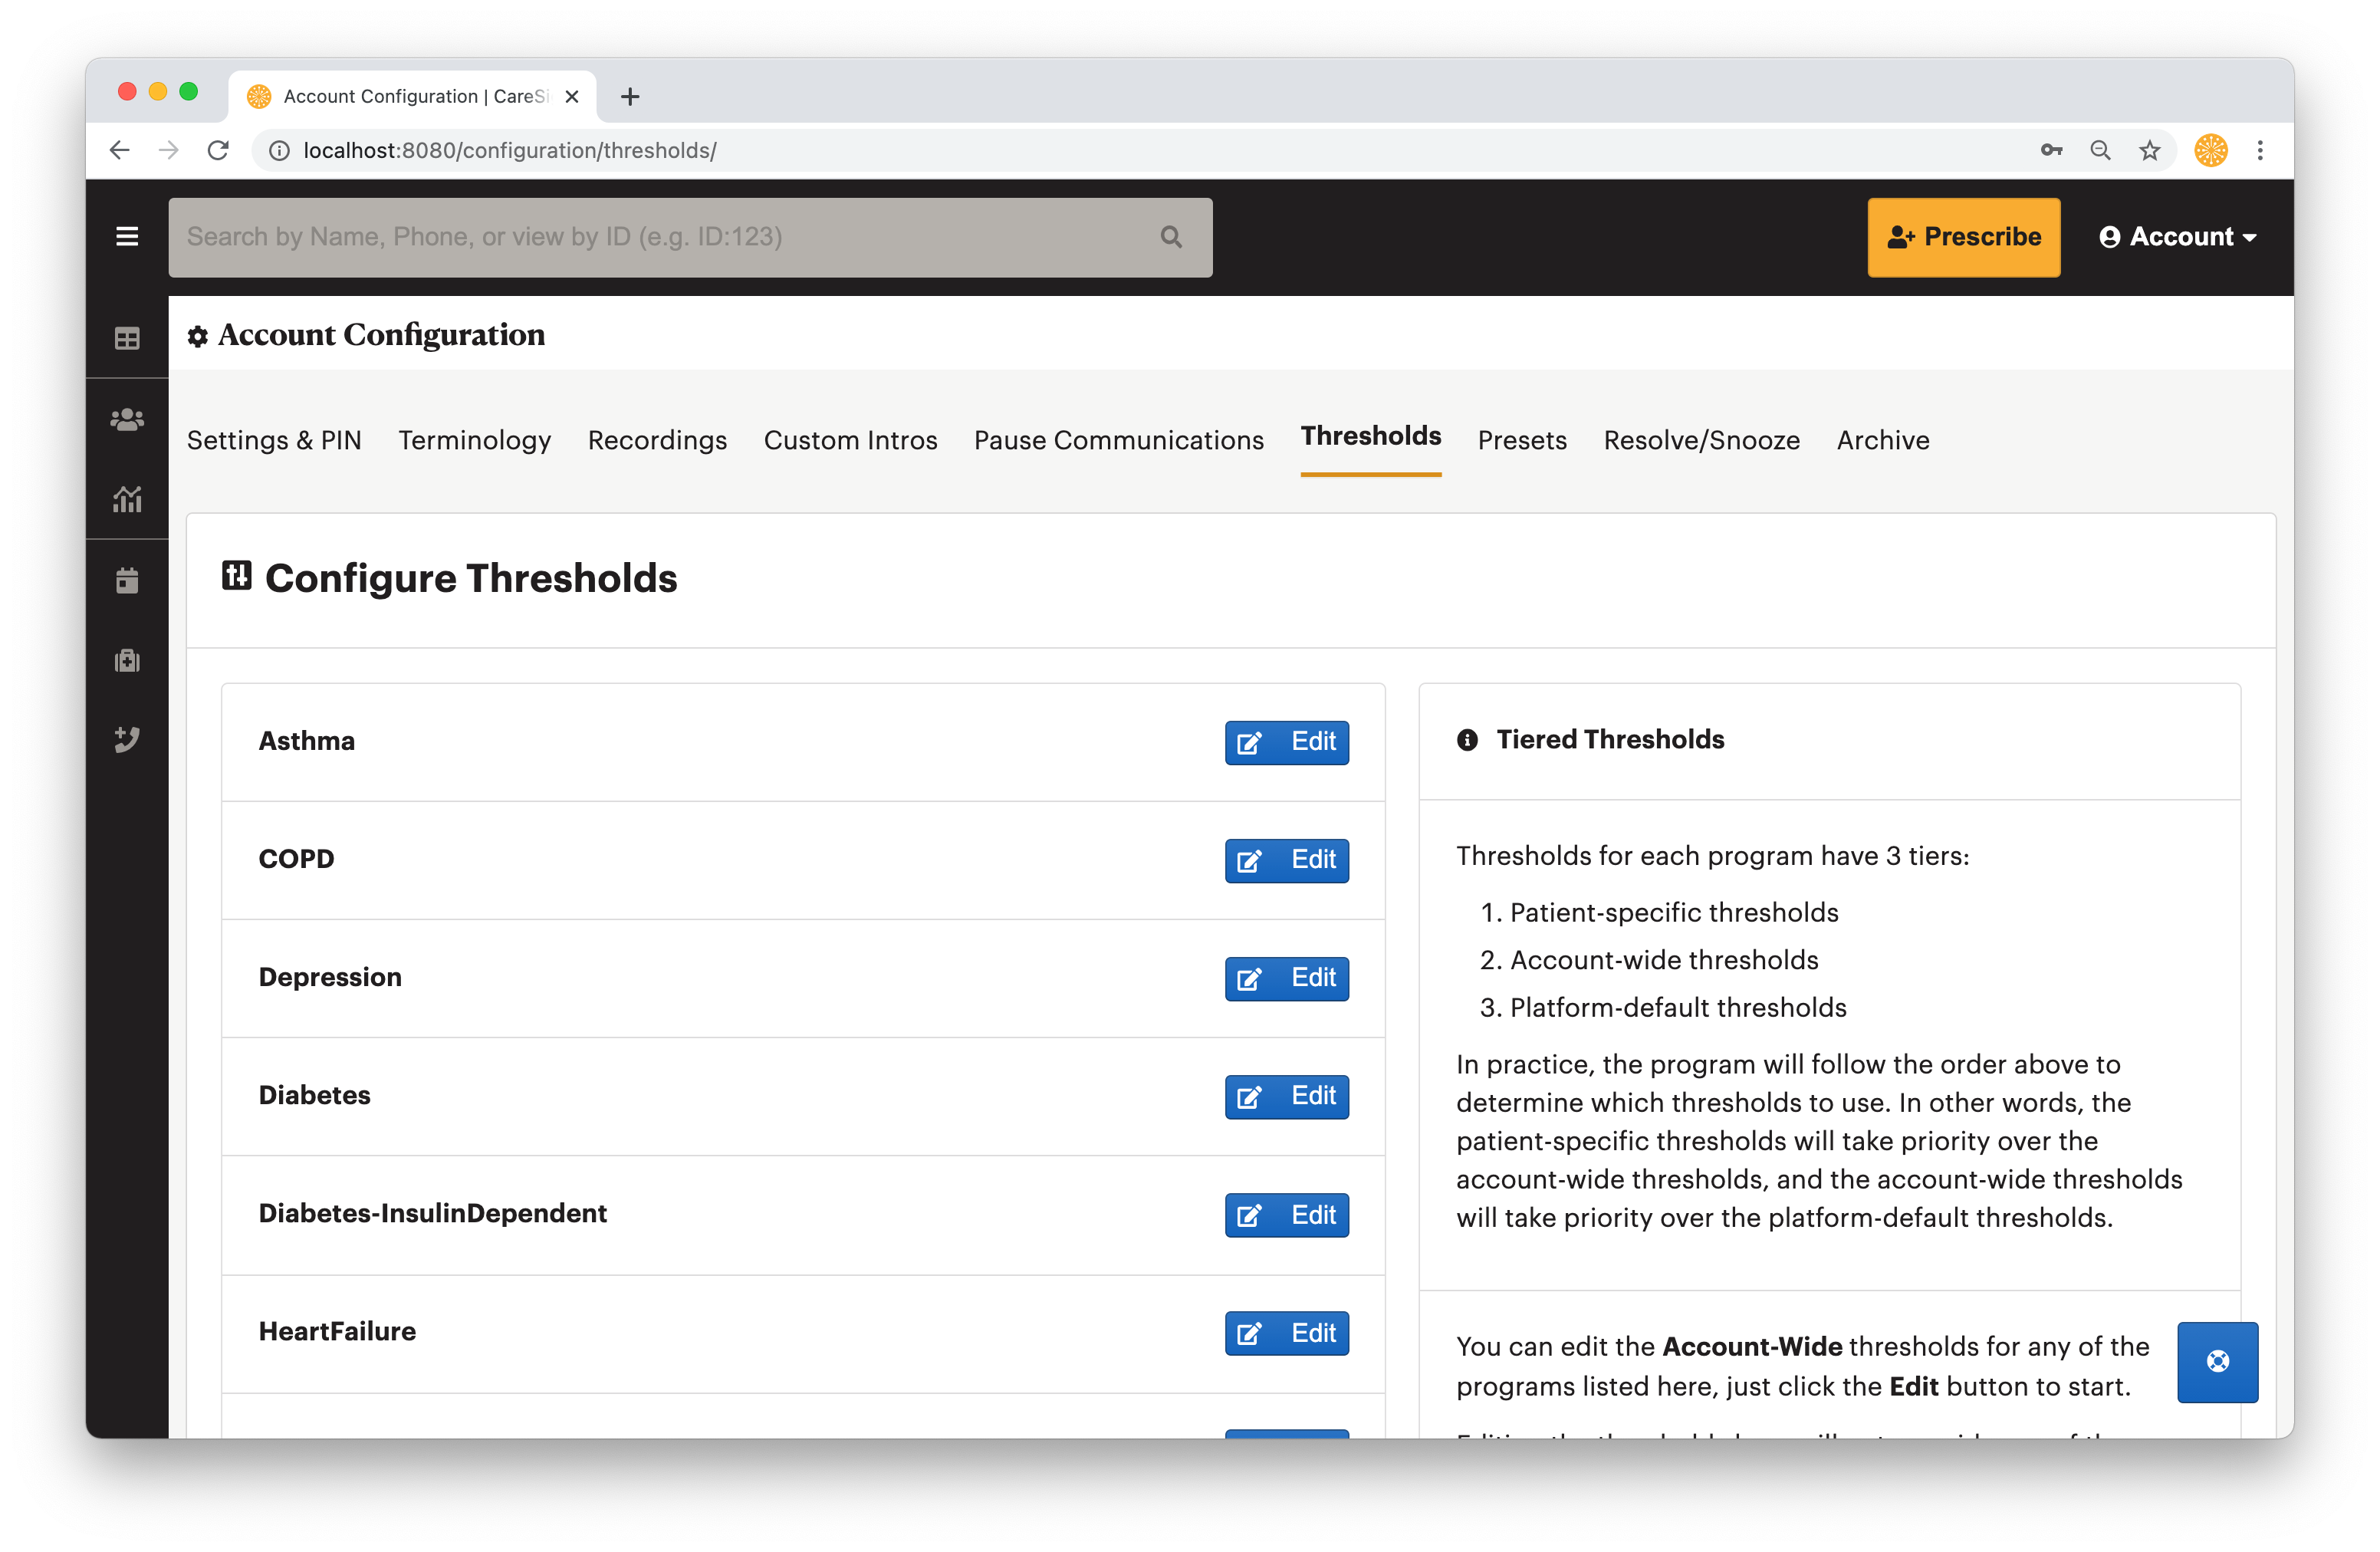
Task: Switch to the Presets tab
Action: [1522, 440]
